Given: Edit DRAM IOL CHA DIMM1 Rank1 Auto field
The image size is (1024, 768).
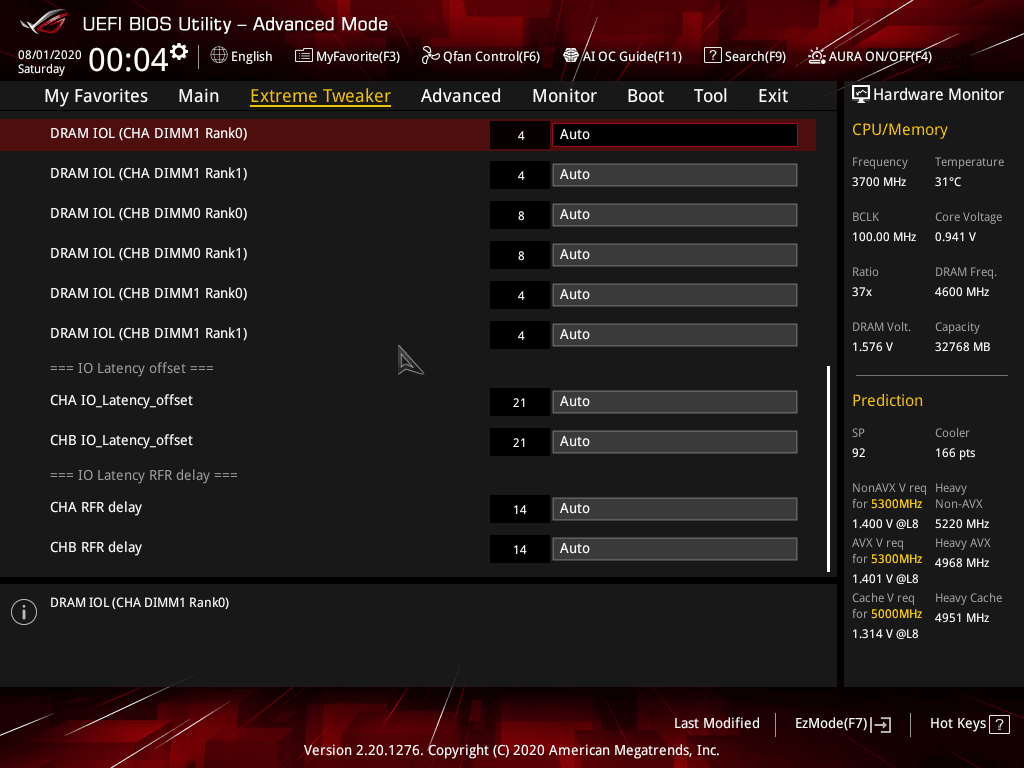Looking at the screenshot, I should [675, 174].
